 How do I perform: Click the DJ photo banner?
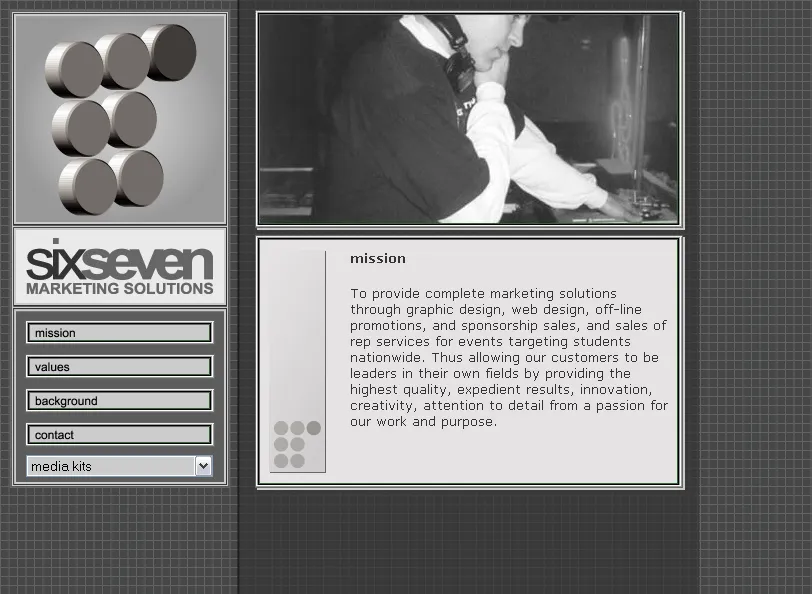469,119
